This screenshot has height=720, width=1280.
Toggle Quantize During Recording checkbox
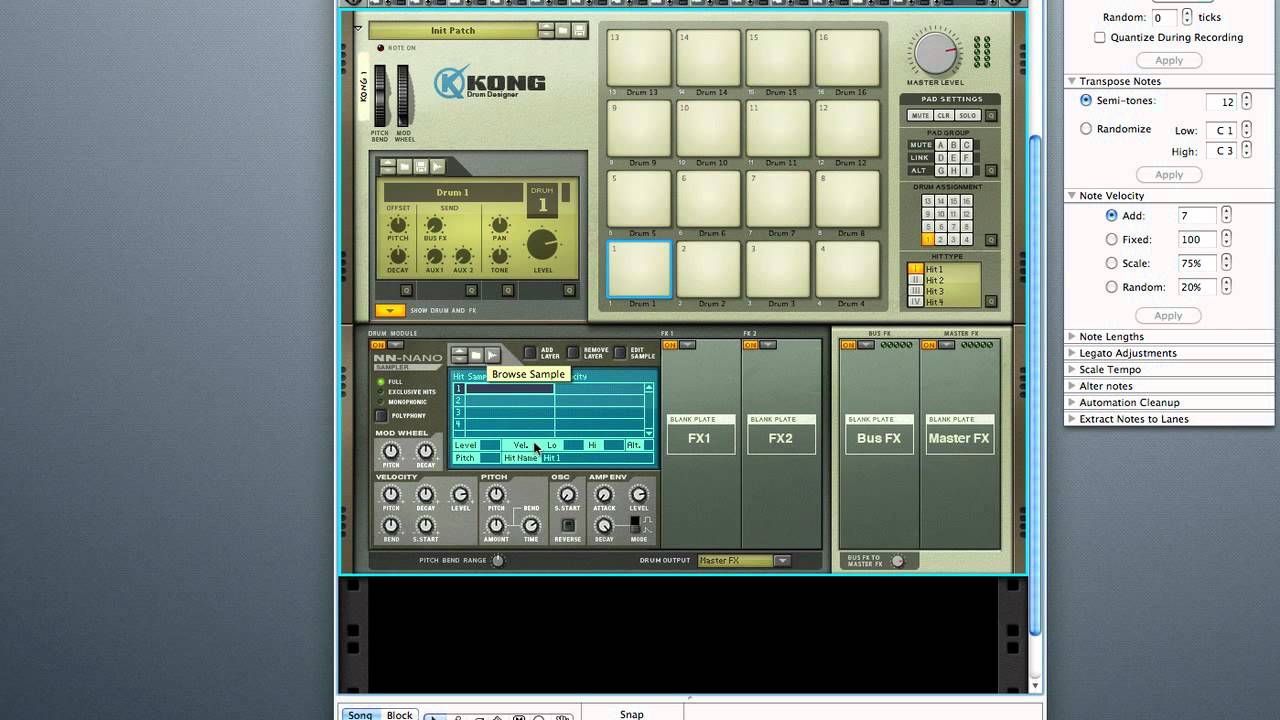[x=1100, y=38]
